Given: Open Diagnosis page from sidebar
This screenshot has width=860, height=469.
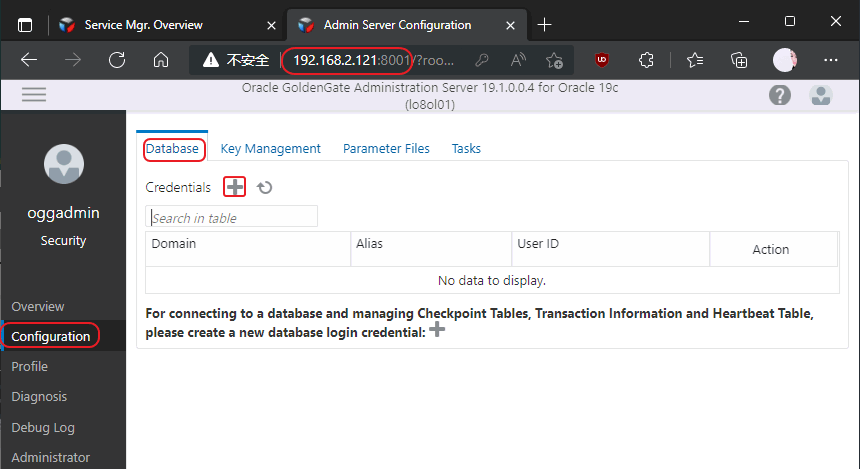Looking at the screenshot, I should (39, 396).
